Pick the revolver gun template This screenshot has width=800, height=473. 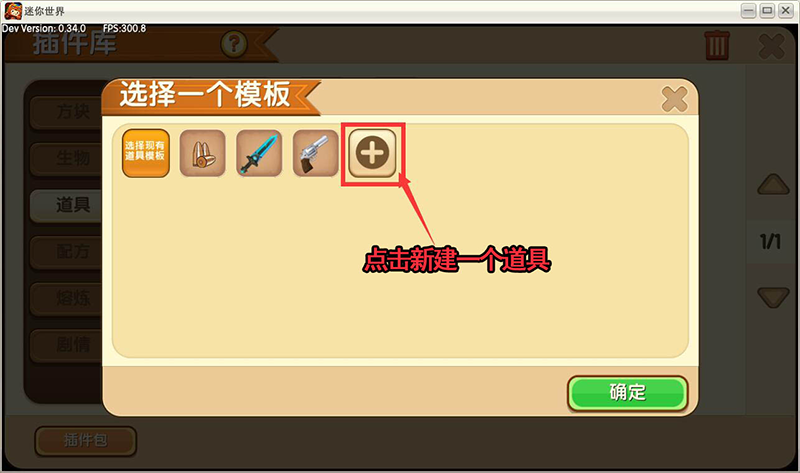pyautogui.click(x=316, y=153)
